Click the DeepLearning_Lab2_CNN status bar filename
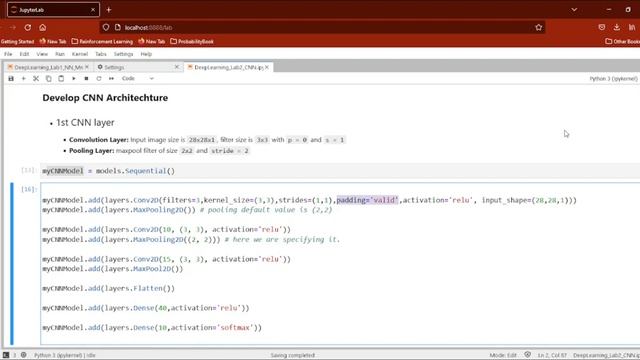 click(x=606, y=355)
